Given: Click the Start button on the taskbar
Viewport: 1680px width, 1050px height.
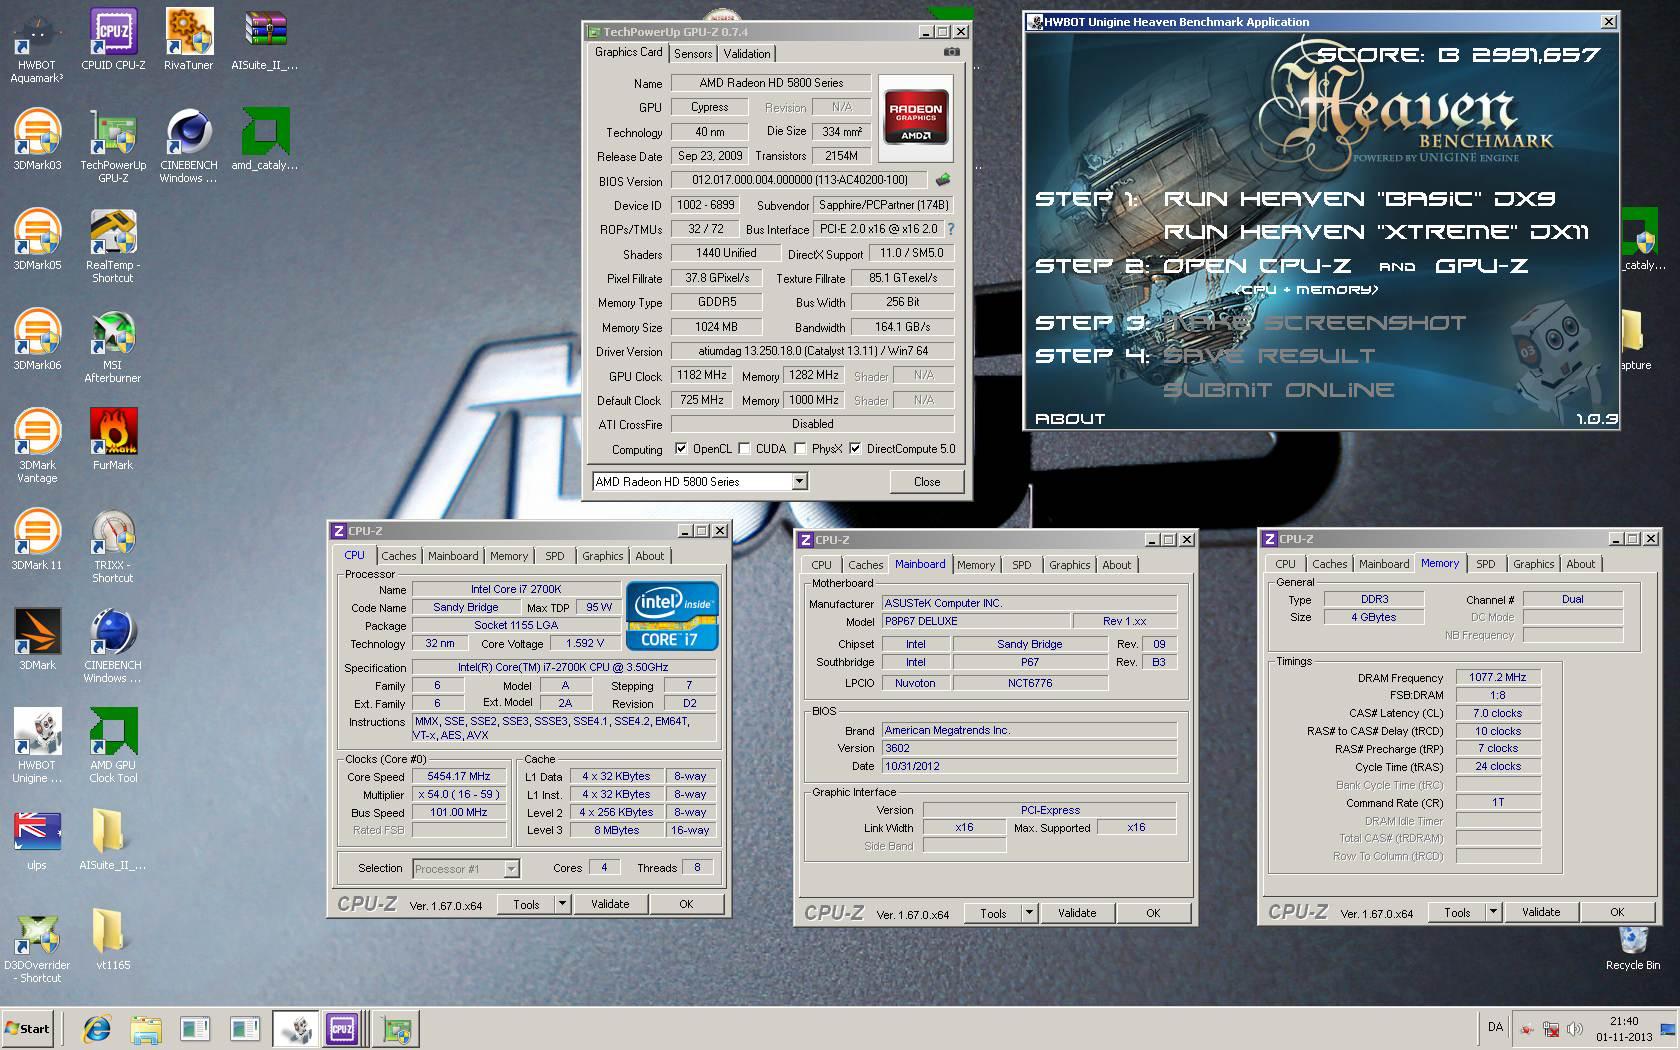Looking at the screenshot, I should [28, 1028].
